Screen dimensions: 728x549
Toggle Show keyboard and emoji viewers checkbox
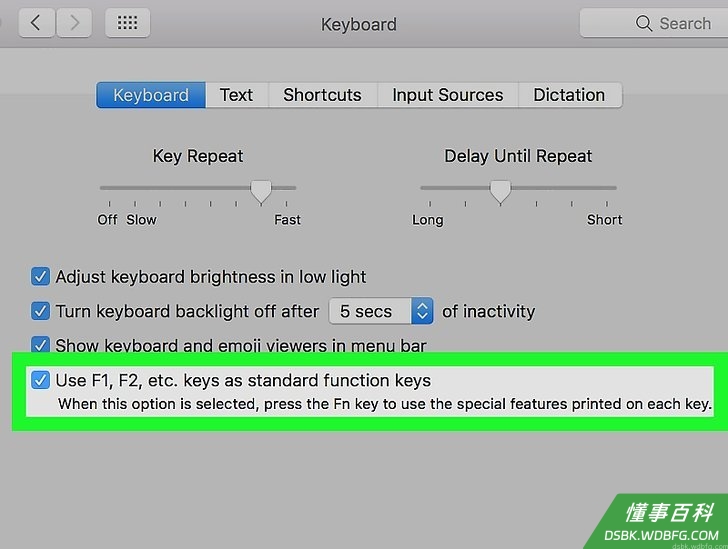click(x=40, y=344)
